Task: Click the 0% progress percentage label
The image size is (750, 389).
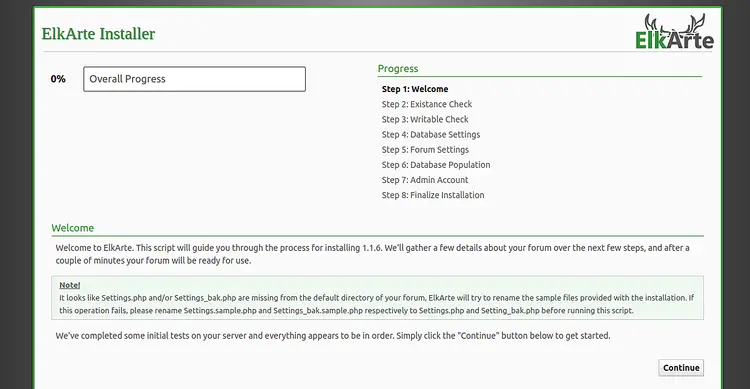Action: [x=58, y=79]
